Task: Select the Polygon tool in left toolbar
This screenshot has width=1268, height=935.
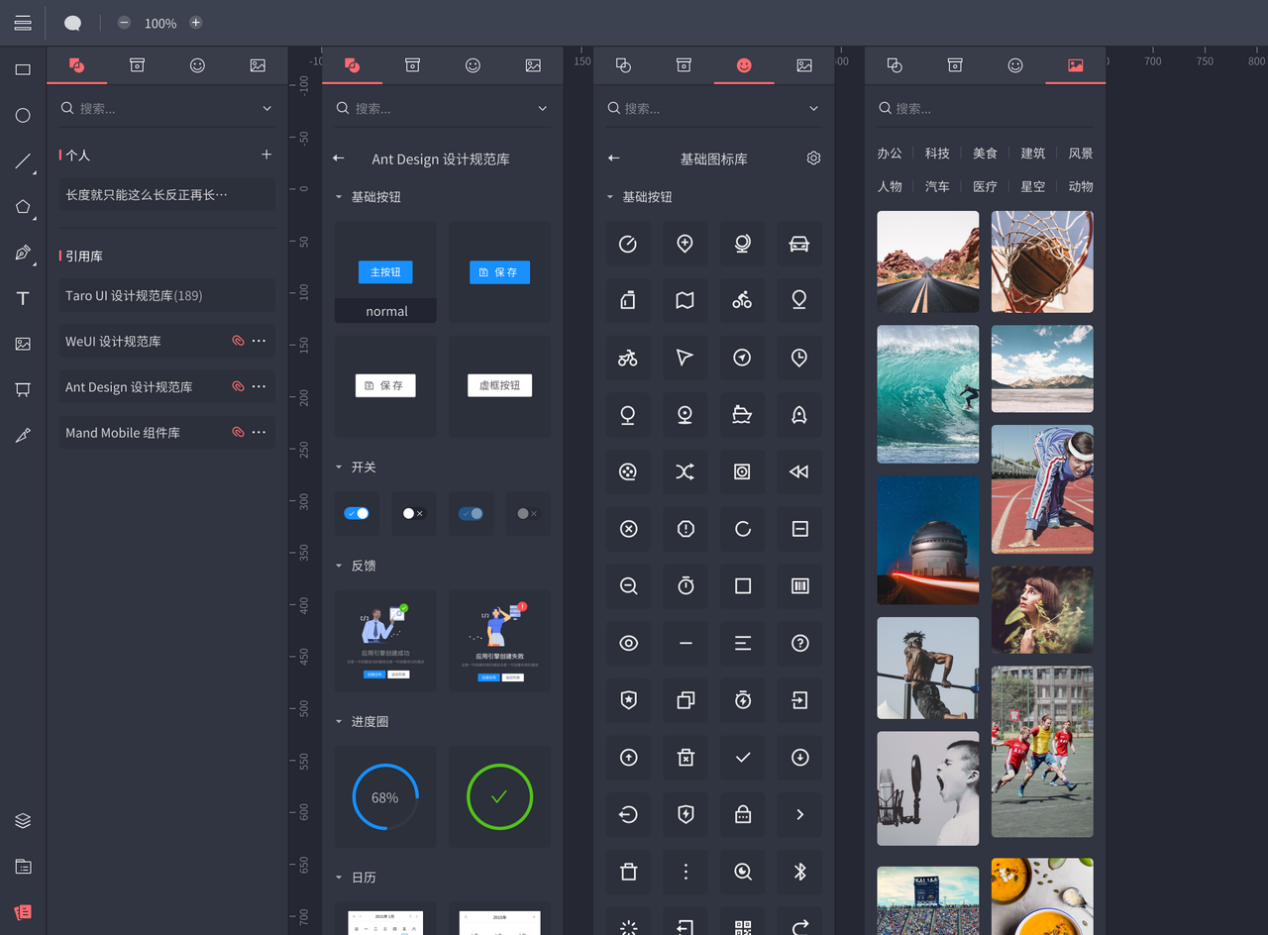Action: coord(22,207)
